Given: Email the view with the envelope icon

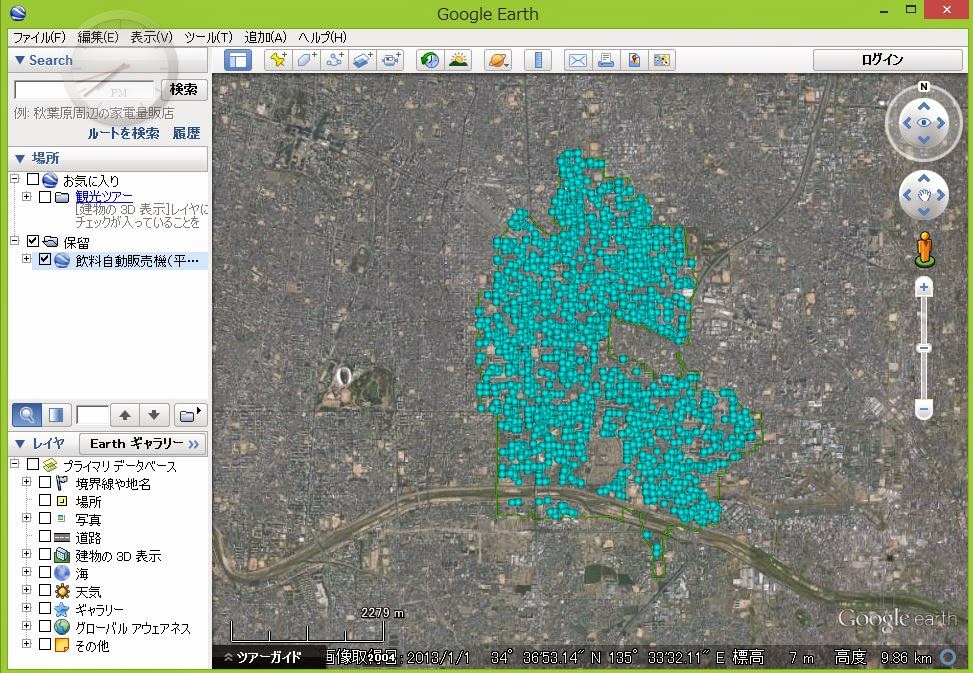Looking at the screenshot, I should [x=578, y=60].
